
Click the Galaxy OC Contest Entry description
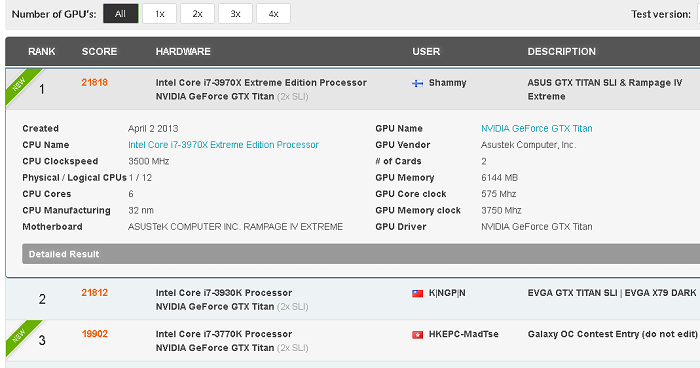(612, 334)
